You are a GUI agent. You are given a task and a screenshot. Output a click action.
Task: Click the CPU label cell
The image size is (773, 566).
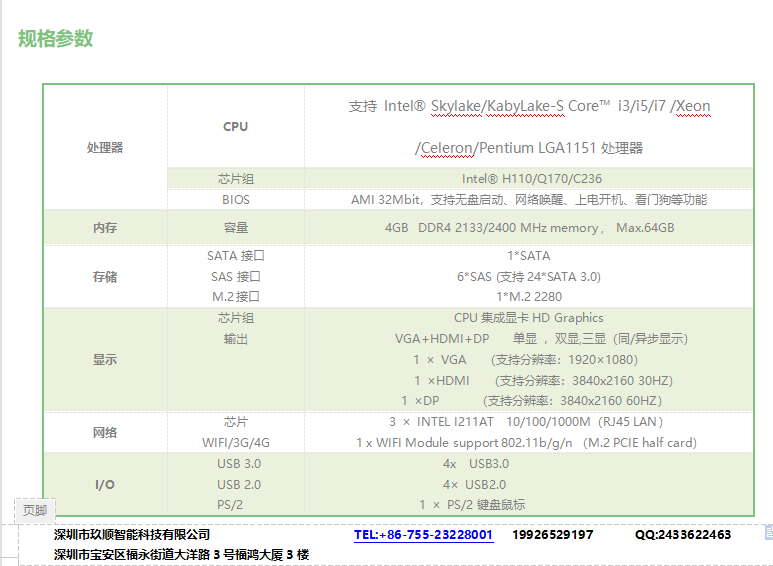click(x=236, y=127)
